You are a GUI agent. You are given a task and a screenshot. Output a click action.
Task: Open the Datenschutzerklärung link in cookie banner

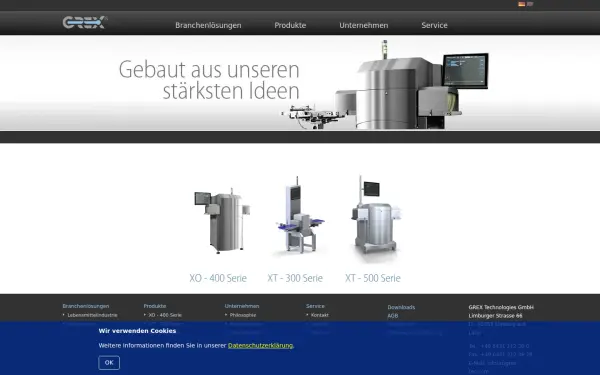(x=260, y=346)
